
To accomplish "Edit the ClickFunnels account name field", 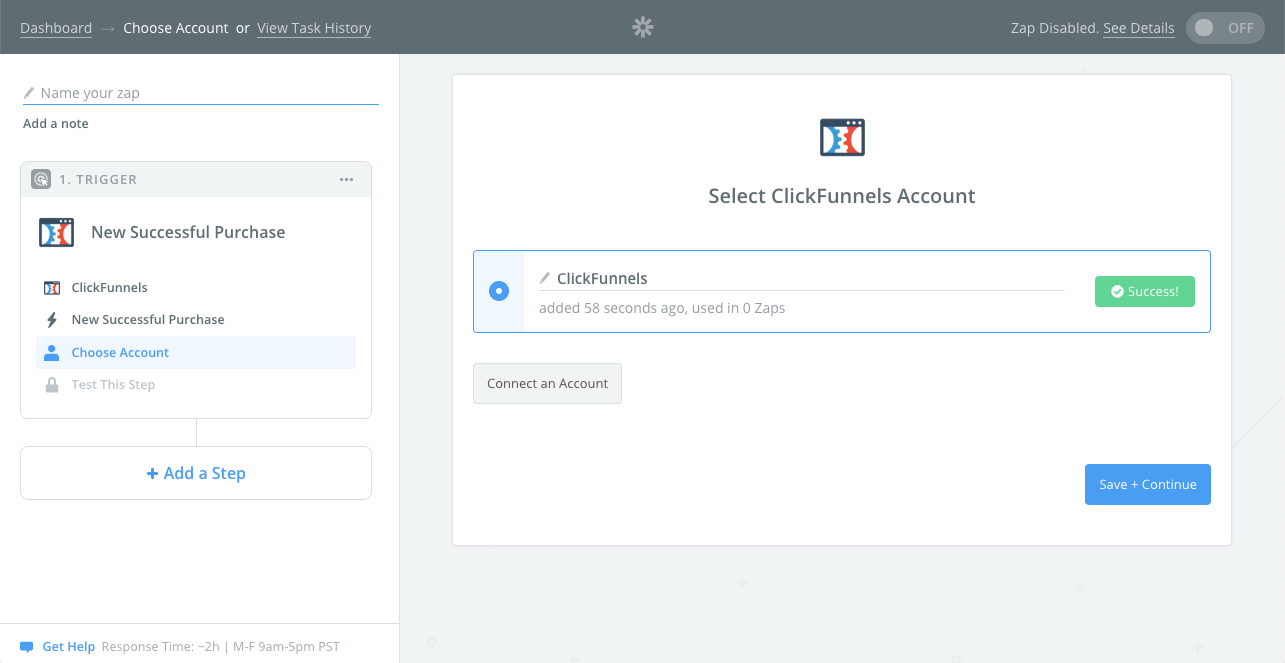I will tap(802, 279).
